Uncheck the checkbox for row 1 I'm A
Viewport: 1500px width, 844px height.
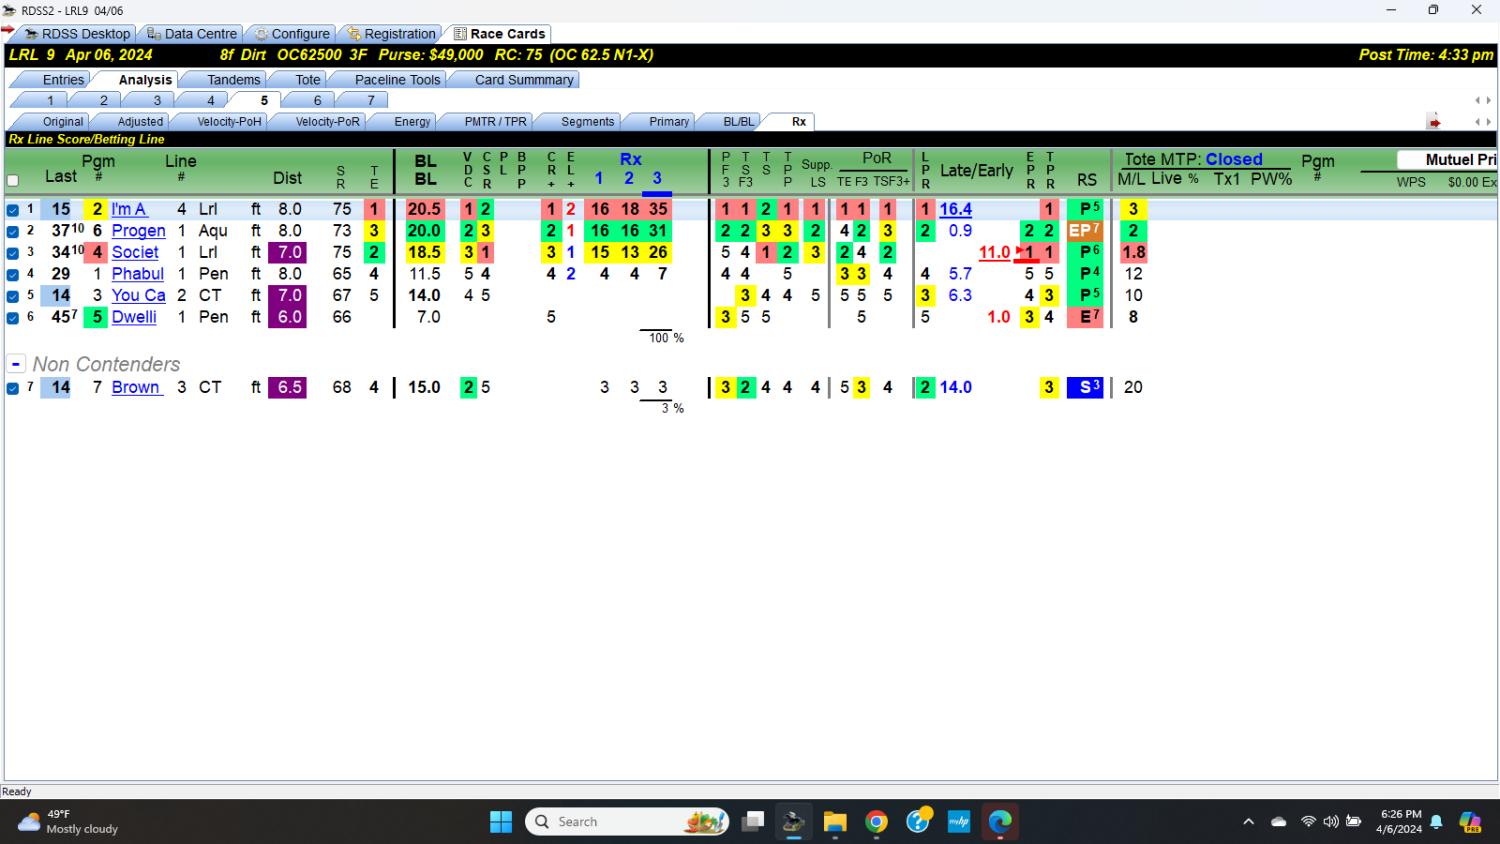point(13,210)
